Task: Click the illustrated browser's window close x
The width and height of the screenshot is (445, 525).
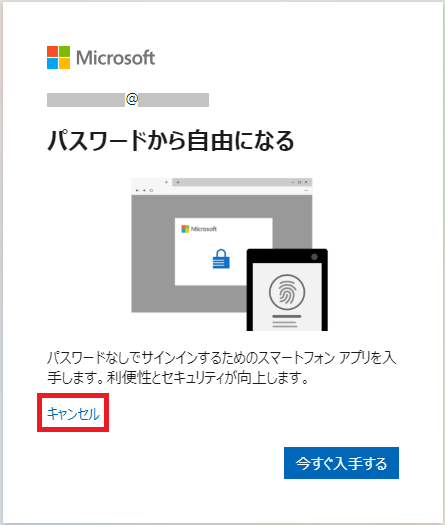Action: click(x=306, y=182)
